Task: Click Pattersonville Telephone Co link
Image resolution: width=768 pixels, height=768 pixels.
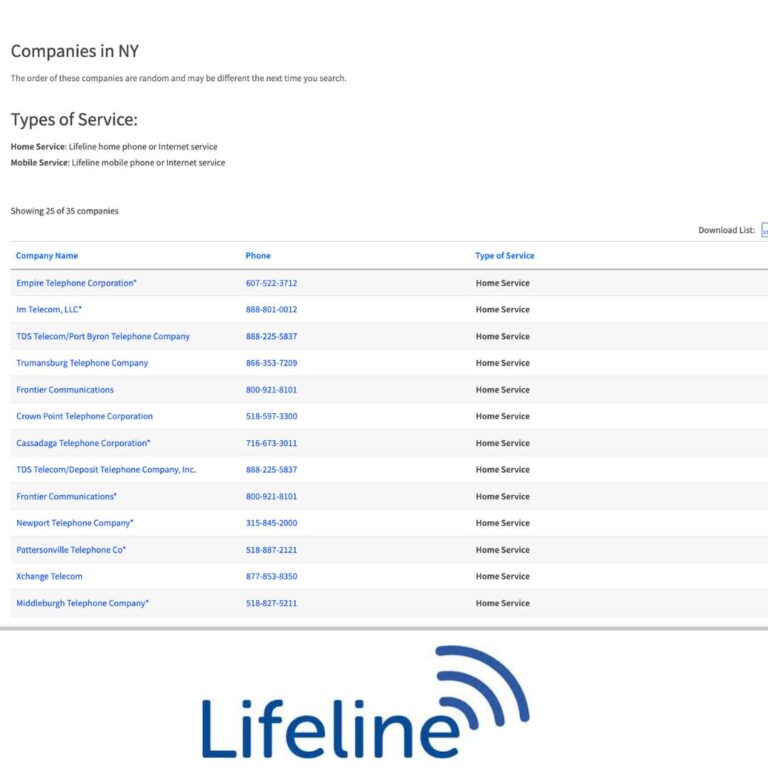Action: pyautogui.click(x=71, y=550)
